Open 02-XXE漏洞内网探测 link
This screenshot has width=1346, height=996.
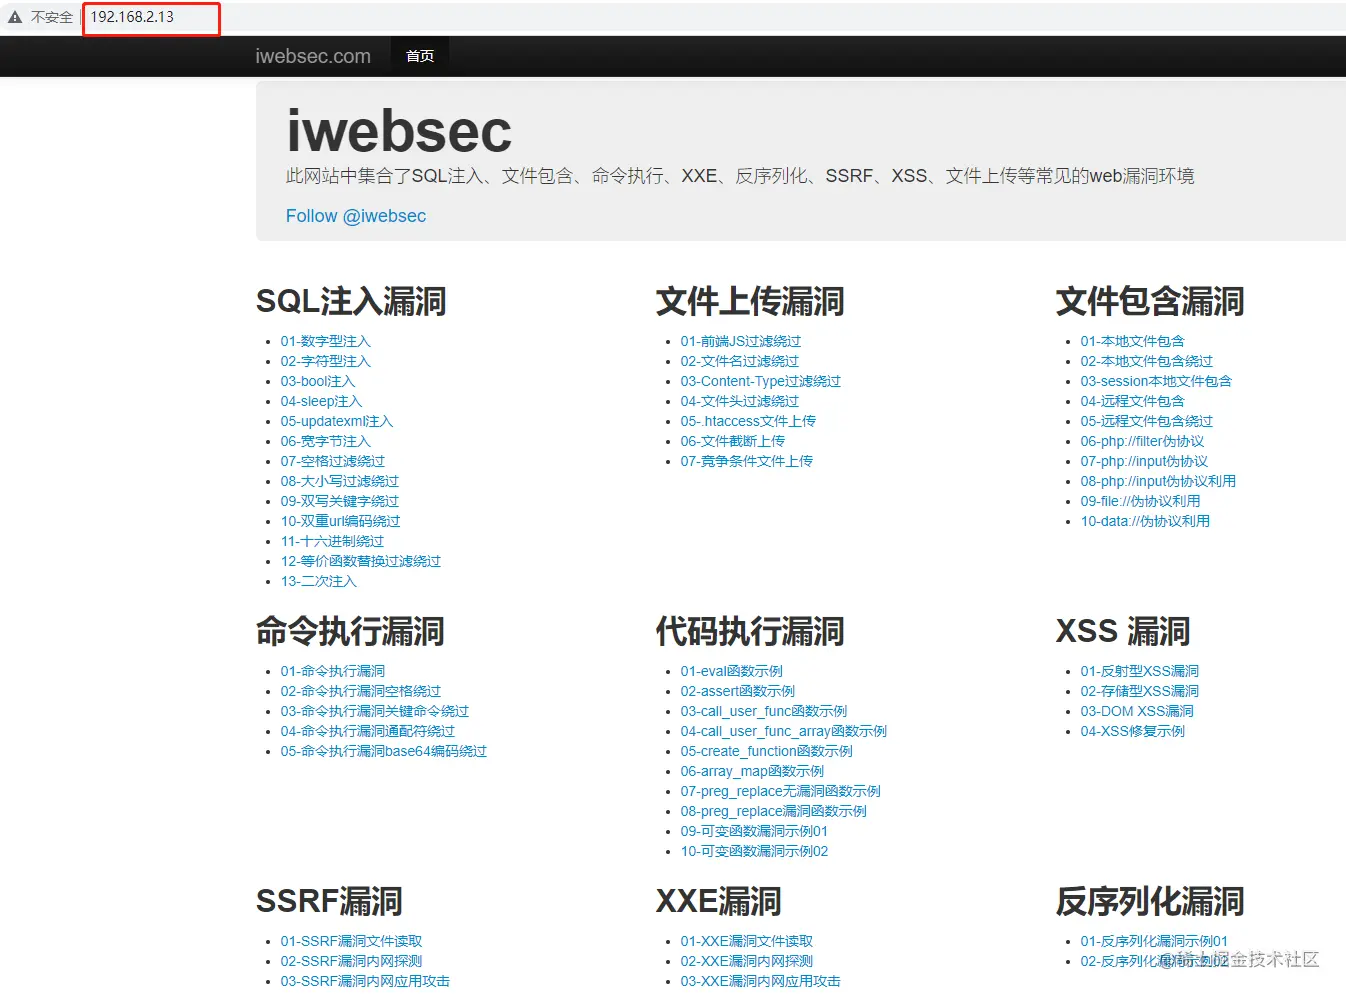(747, 961)
